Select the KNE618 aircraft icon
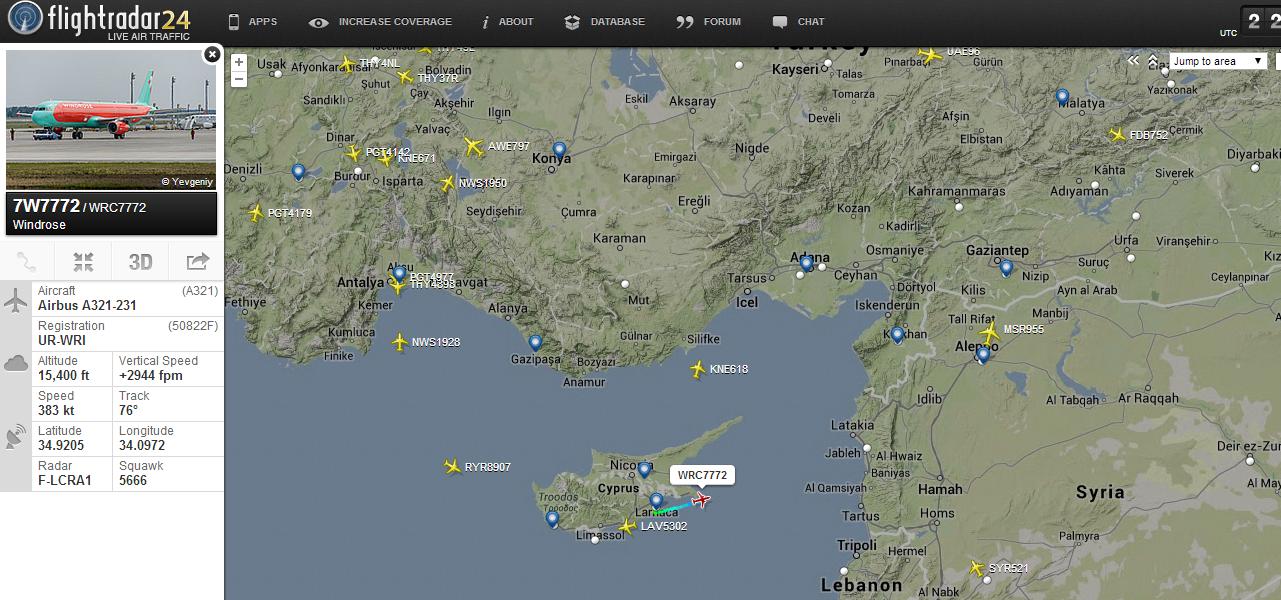The height and width of the screenshot is (600, 1281). [x=697, y=369]
